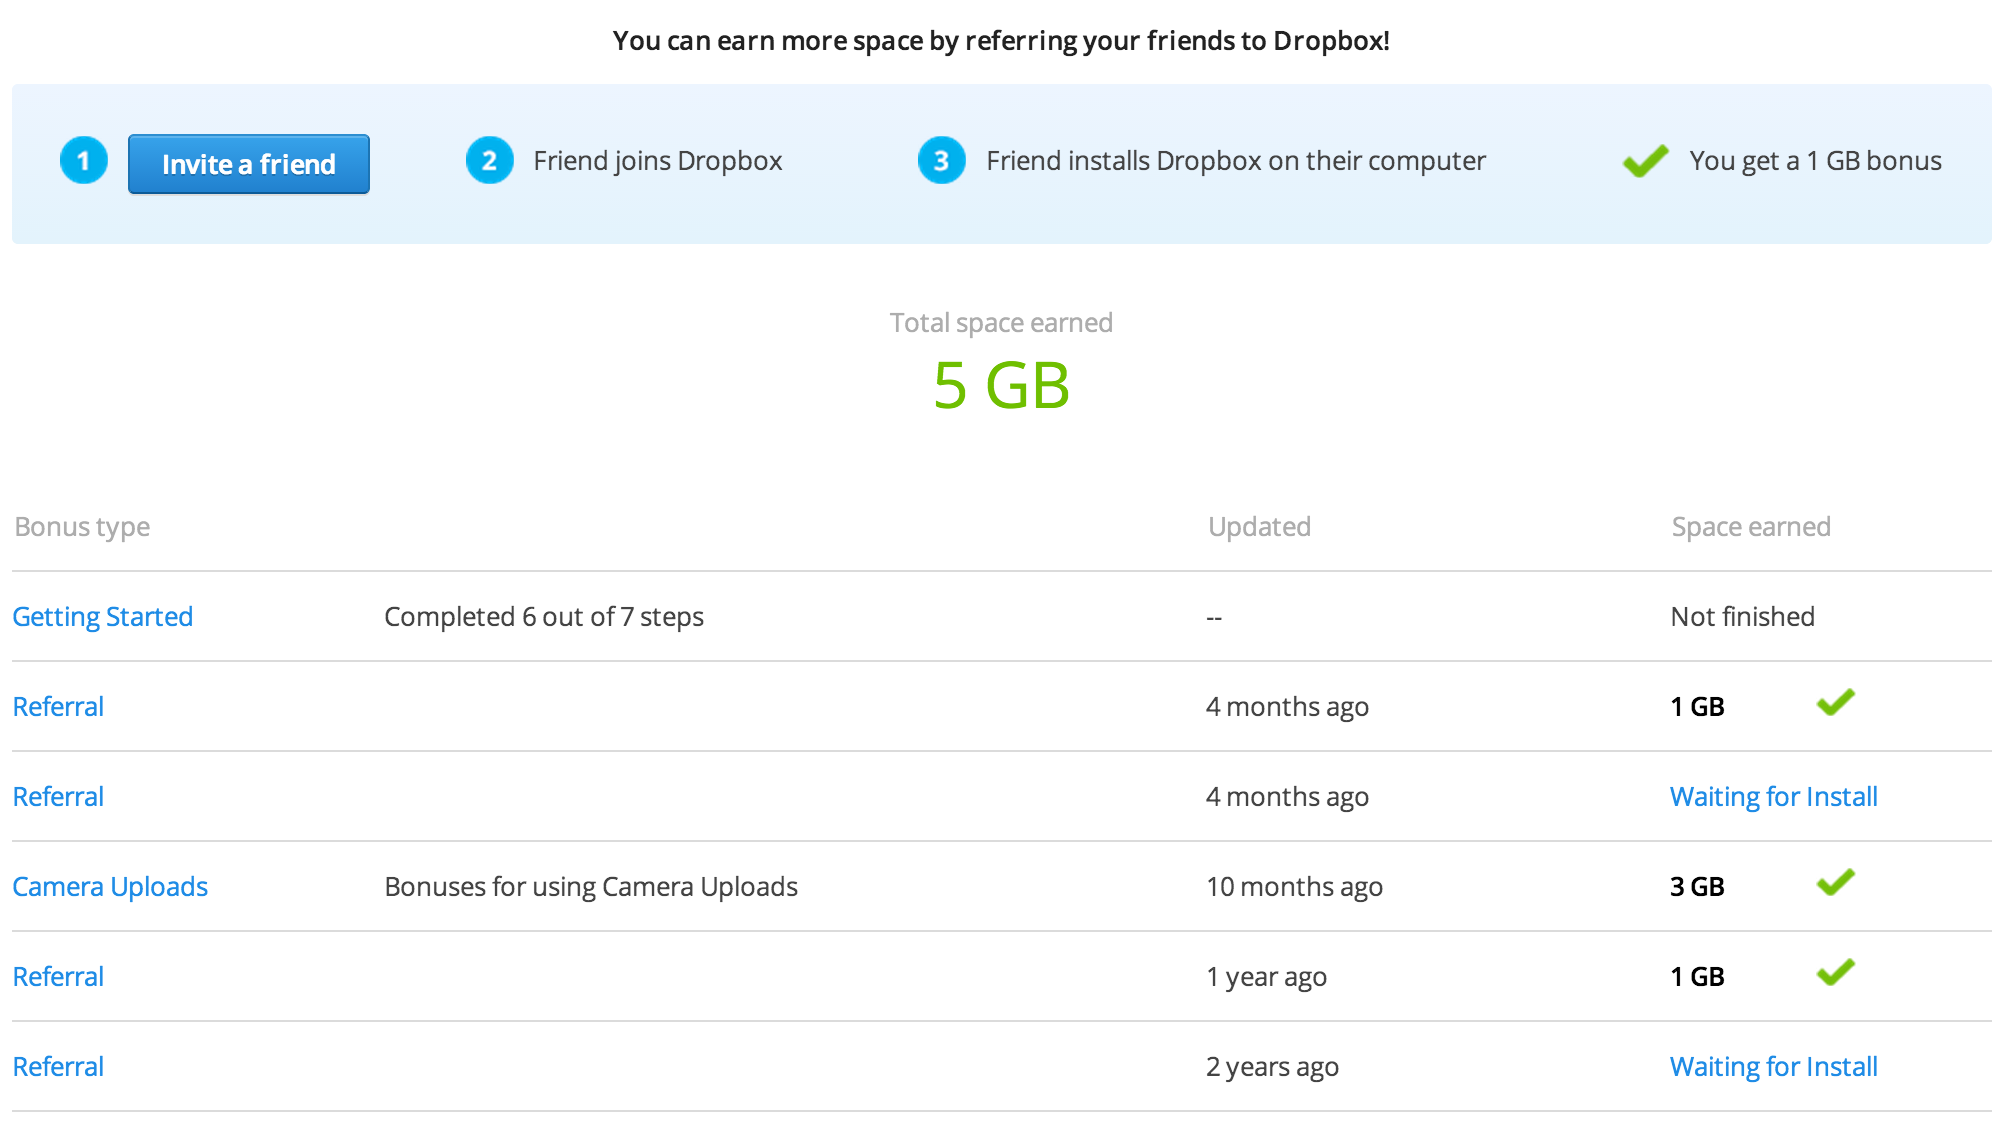
Task: Click the Space earned column header
Action: coord(1751,527)
